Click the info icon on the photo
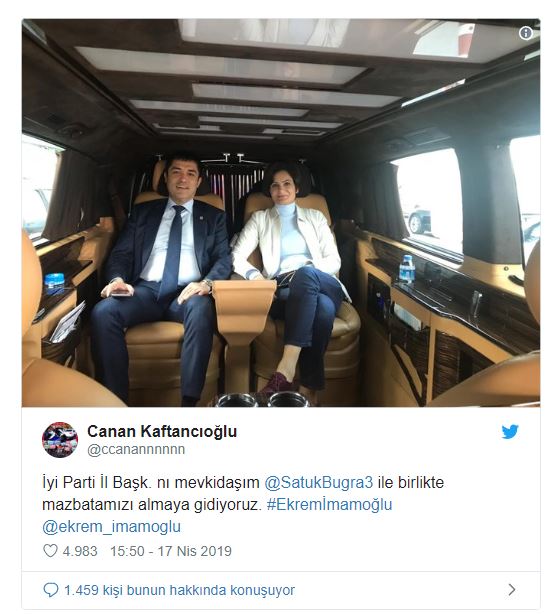The image size is (555, 614). click(x=526, y=33)
